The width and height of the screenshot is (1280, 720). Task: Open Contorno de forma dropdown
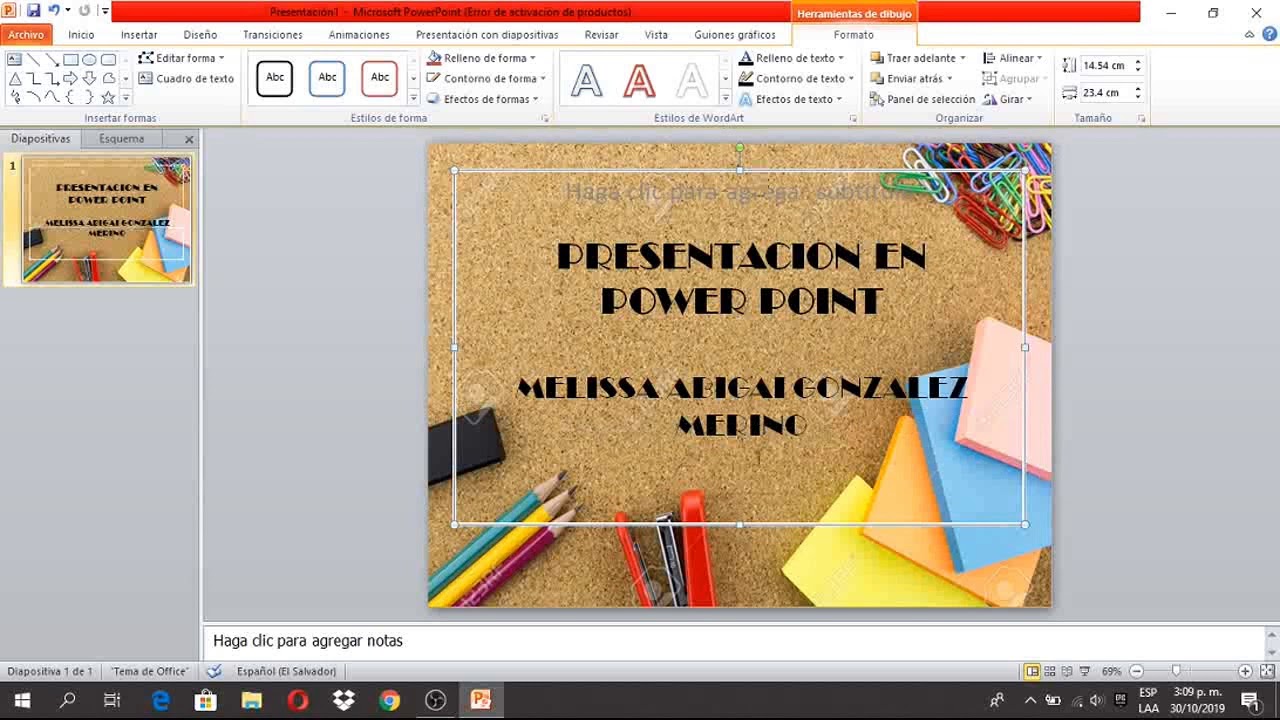(486, 78)
